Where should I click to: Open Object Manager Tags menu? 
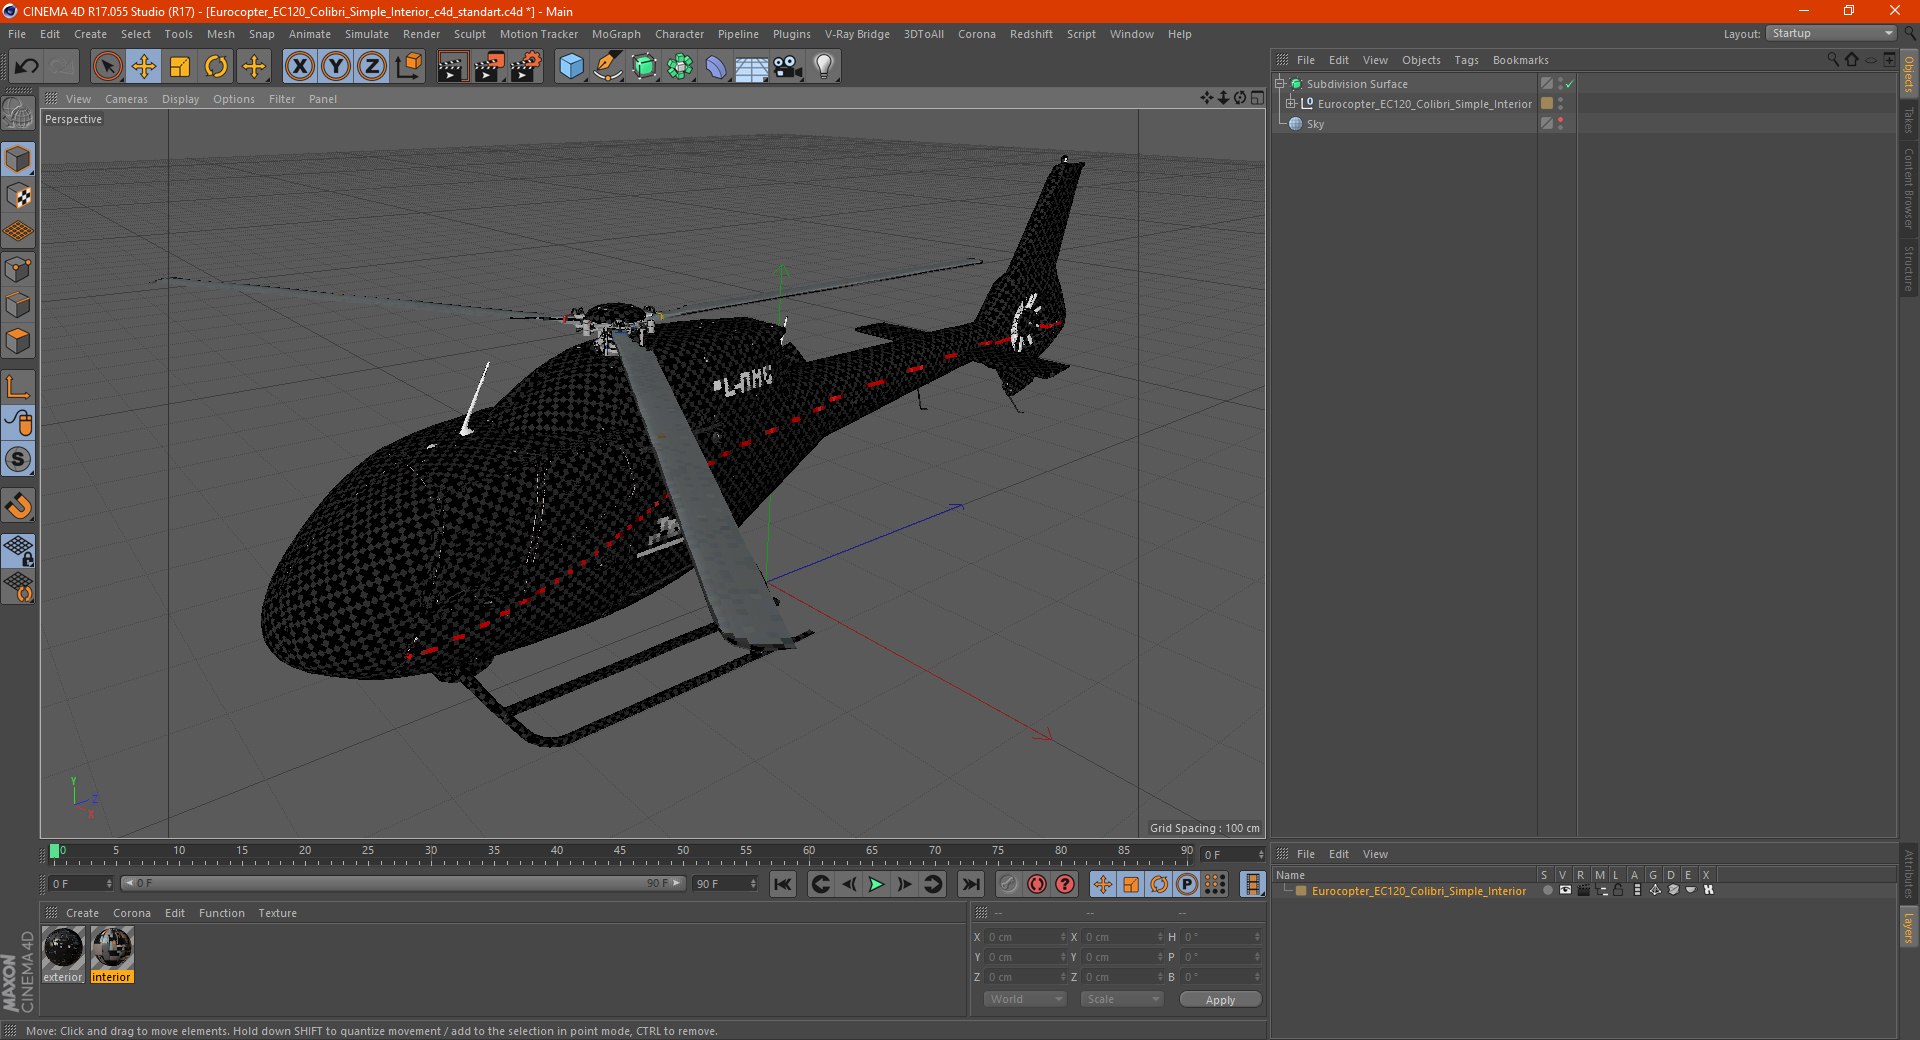[1466, 60]
